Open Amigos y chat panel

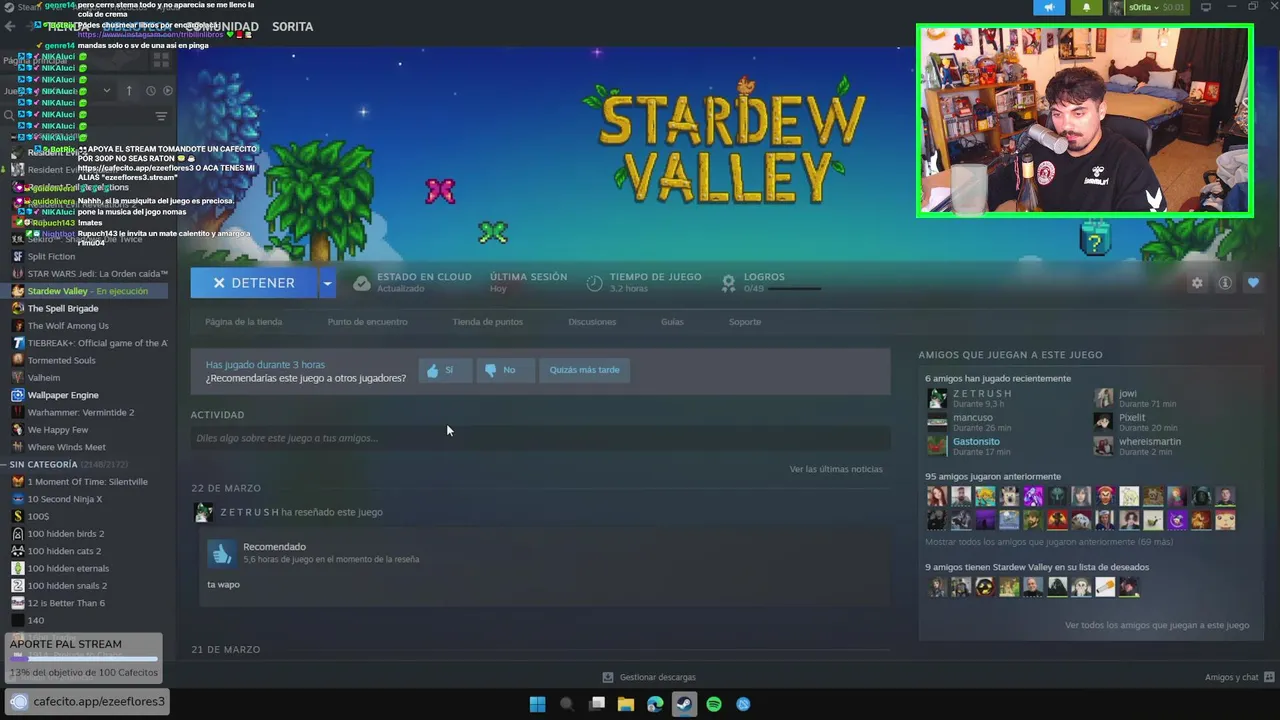(x=1238, y=677)
